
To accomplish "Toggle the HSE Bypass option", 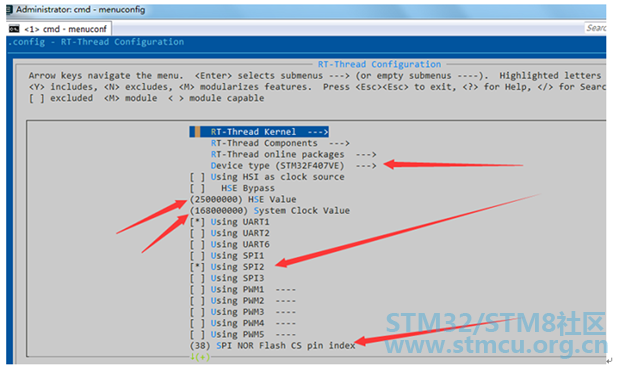I will pos(232,188).
